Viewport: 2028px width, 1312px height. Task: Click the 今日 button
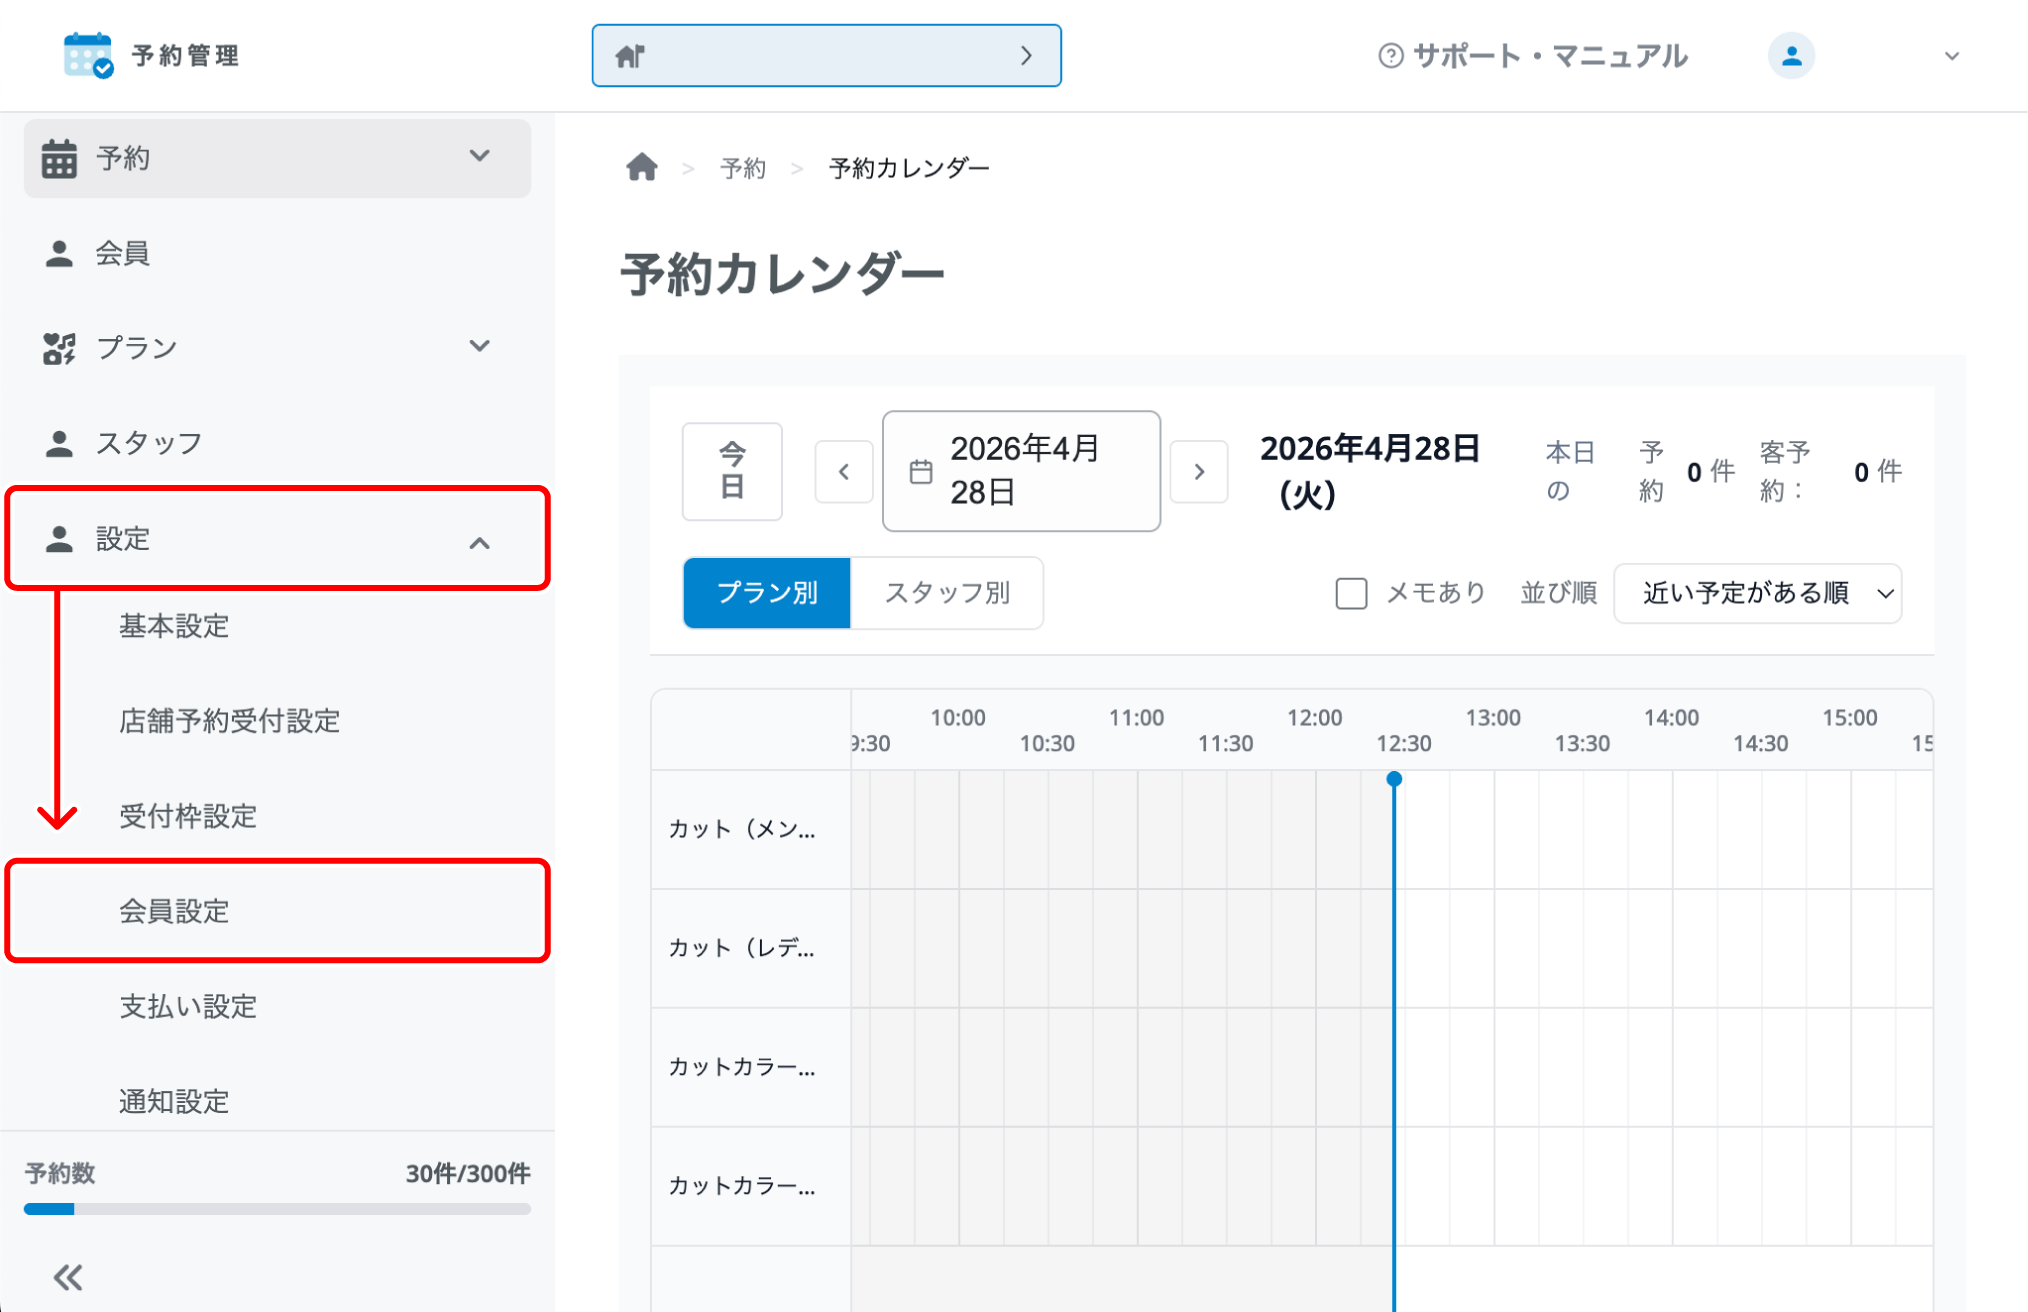732,471
